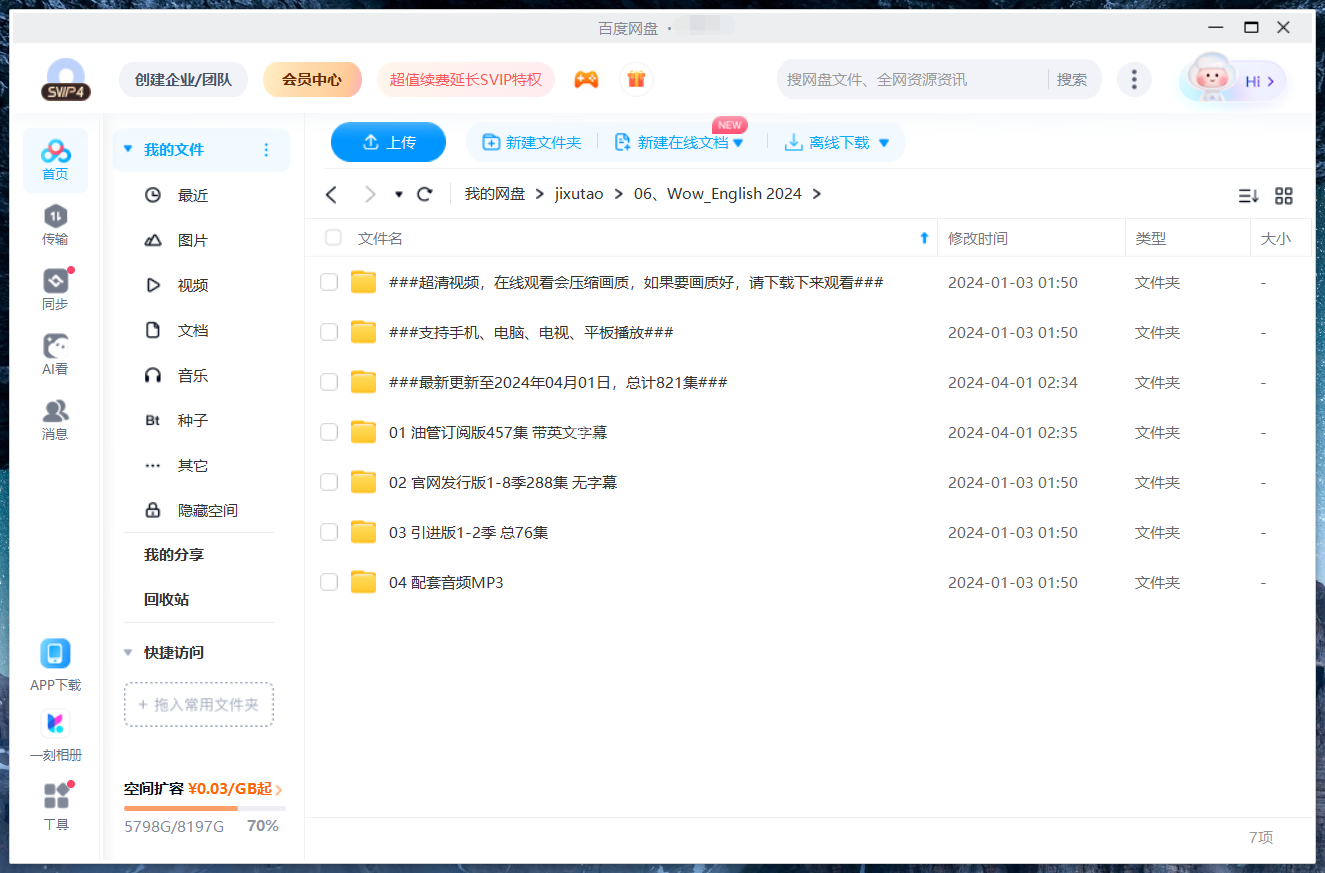Click folder icon of 03 引进版1-2季
1325x873 pixels.
pyautogui.click(x=363, y=532)
